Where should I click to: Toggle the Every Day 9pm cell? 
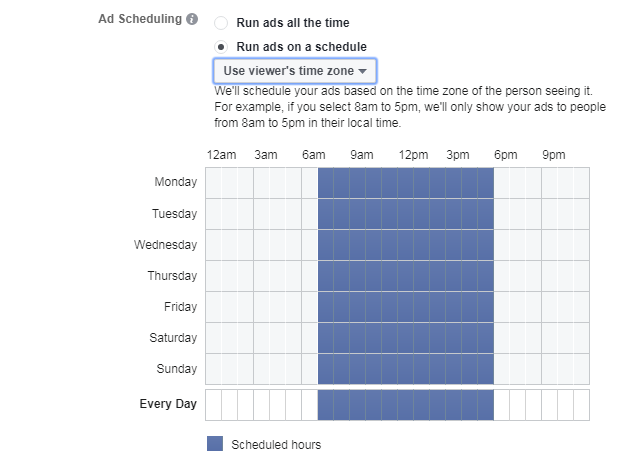click(x=549, y=404)
